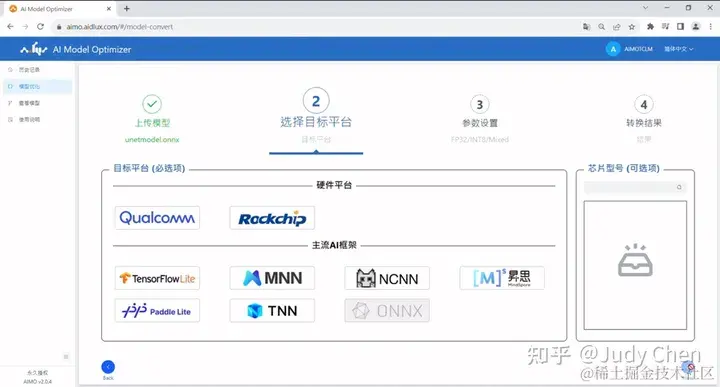Click the unetmodel.onnx file name
The height and width of the screenshot is (387, 720).
pos(152,140)
